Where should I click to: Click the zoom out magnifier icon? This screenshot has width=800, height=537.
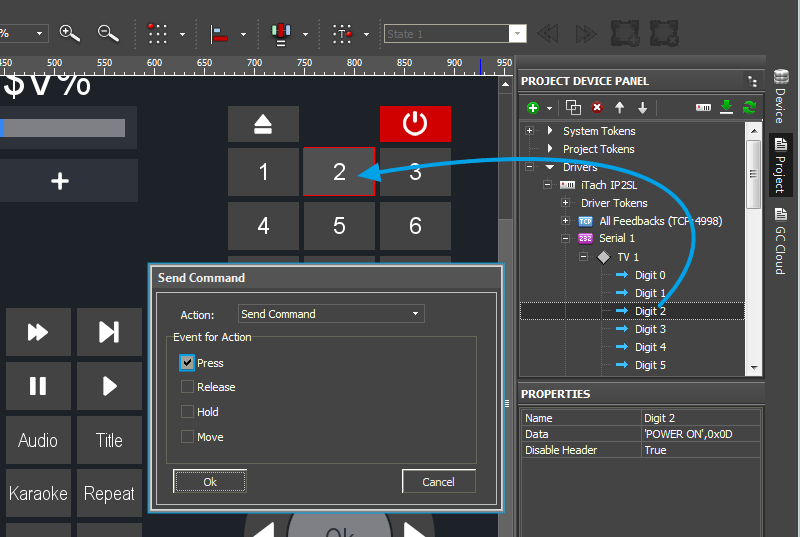click(x=108, y=33)
